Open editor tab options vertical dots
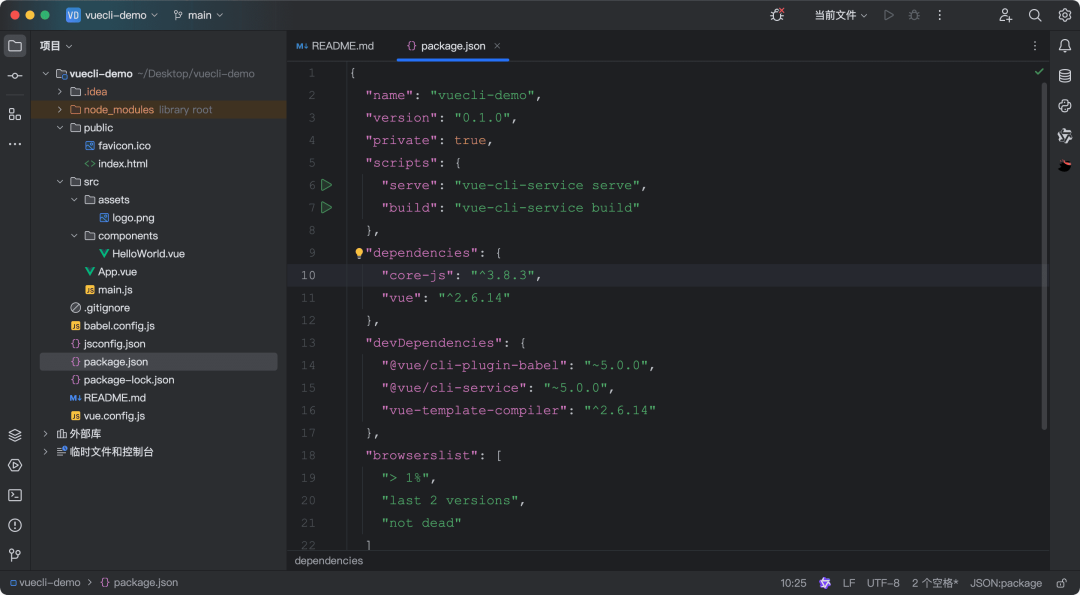The image size is (1080, 595). (1035, 46)
